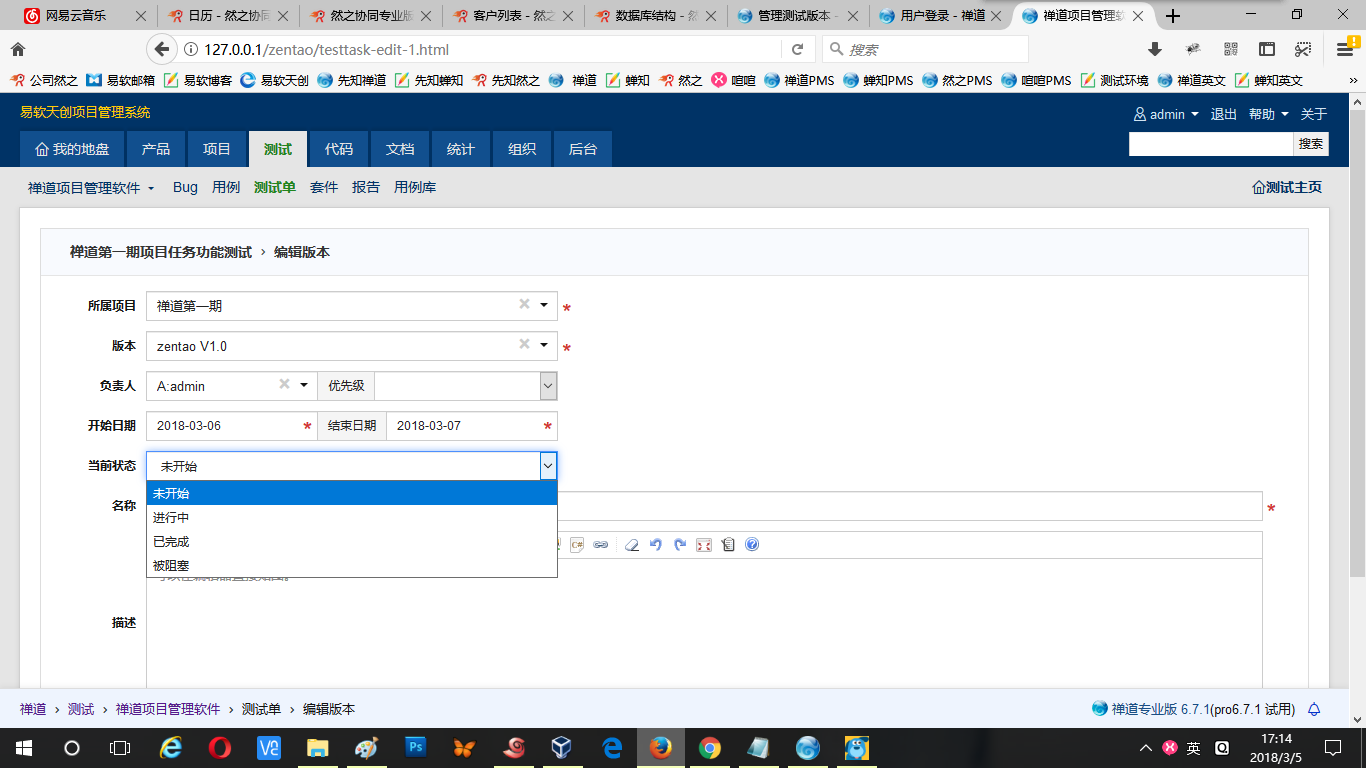The height and width of the screenshot is (768, 1366).
Task: Click the Firefox home button
Action: 18,49
